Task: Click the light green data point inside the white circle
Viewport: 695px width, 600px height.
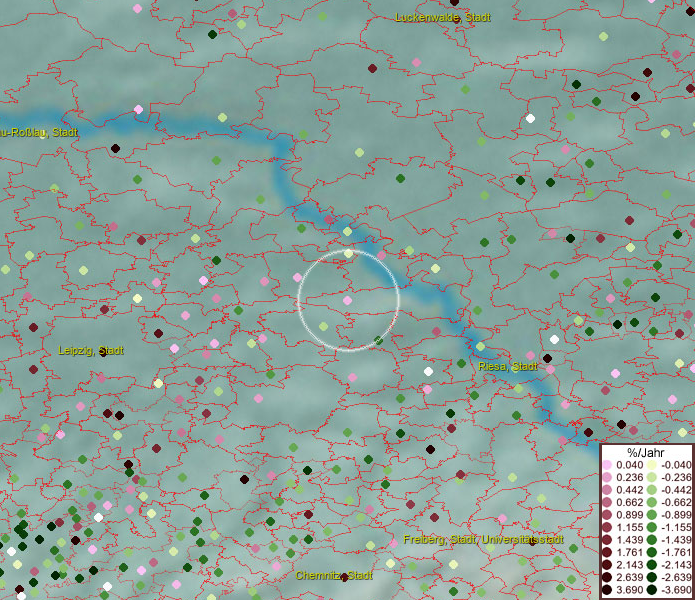Action: click(324, 327)
